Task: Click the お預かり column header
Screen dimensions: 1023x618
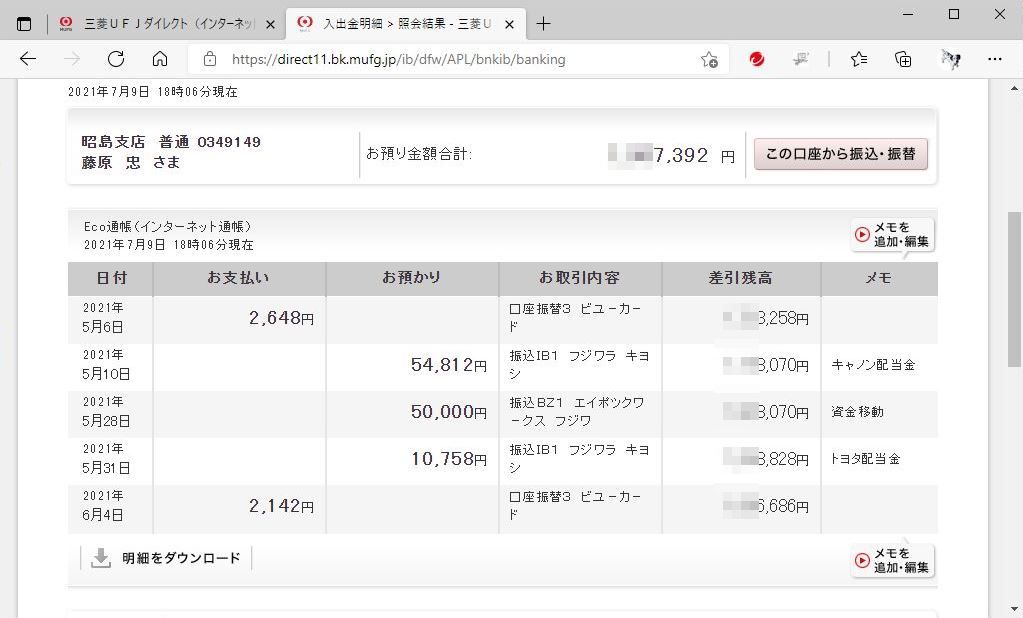Action: pos(412,279)
